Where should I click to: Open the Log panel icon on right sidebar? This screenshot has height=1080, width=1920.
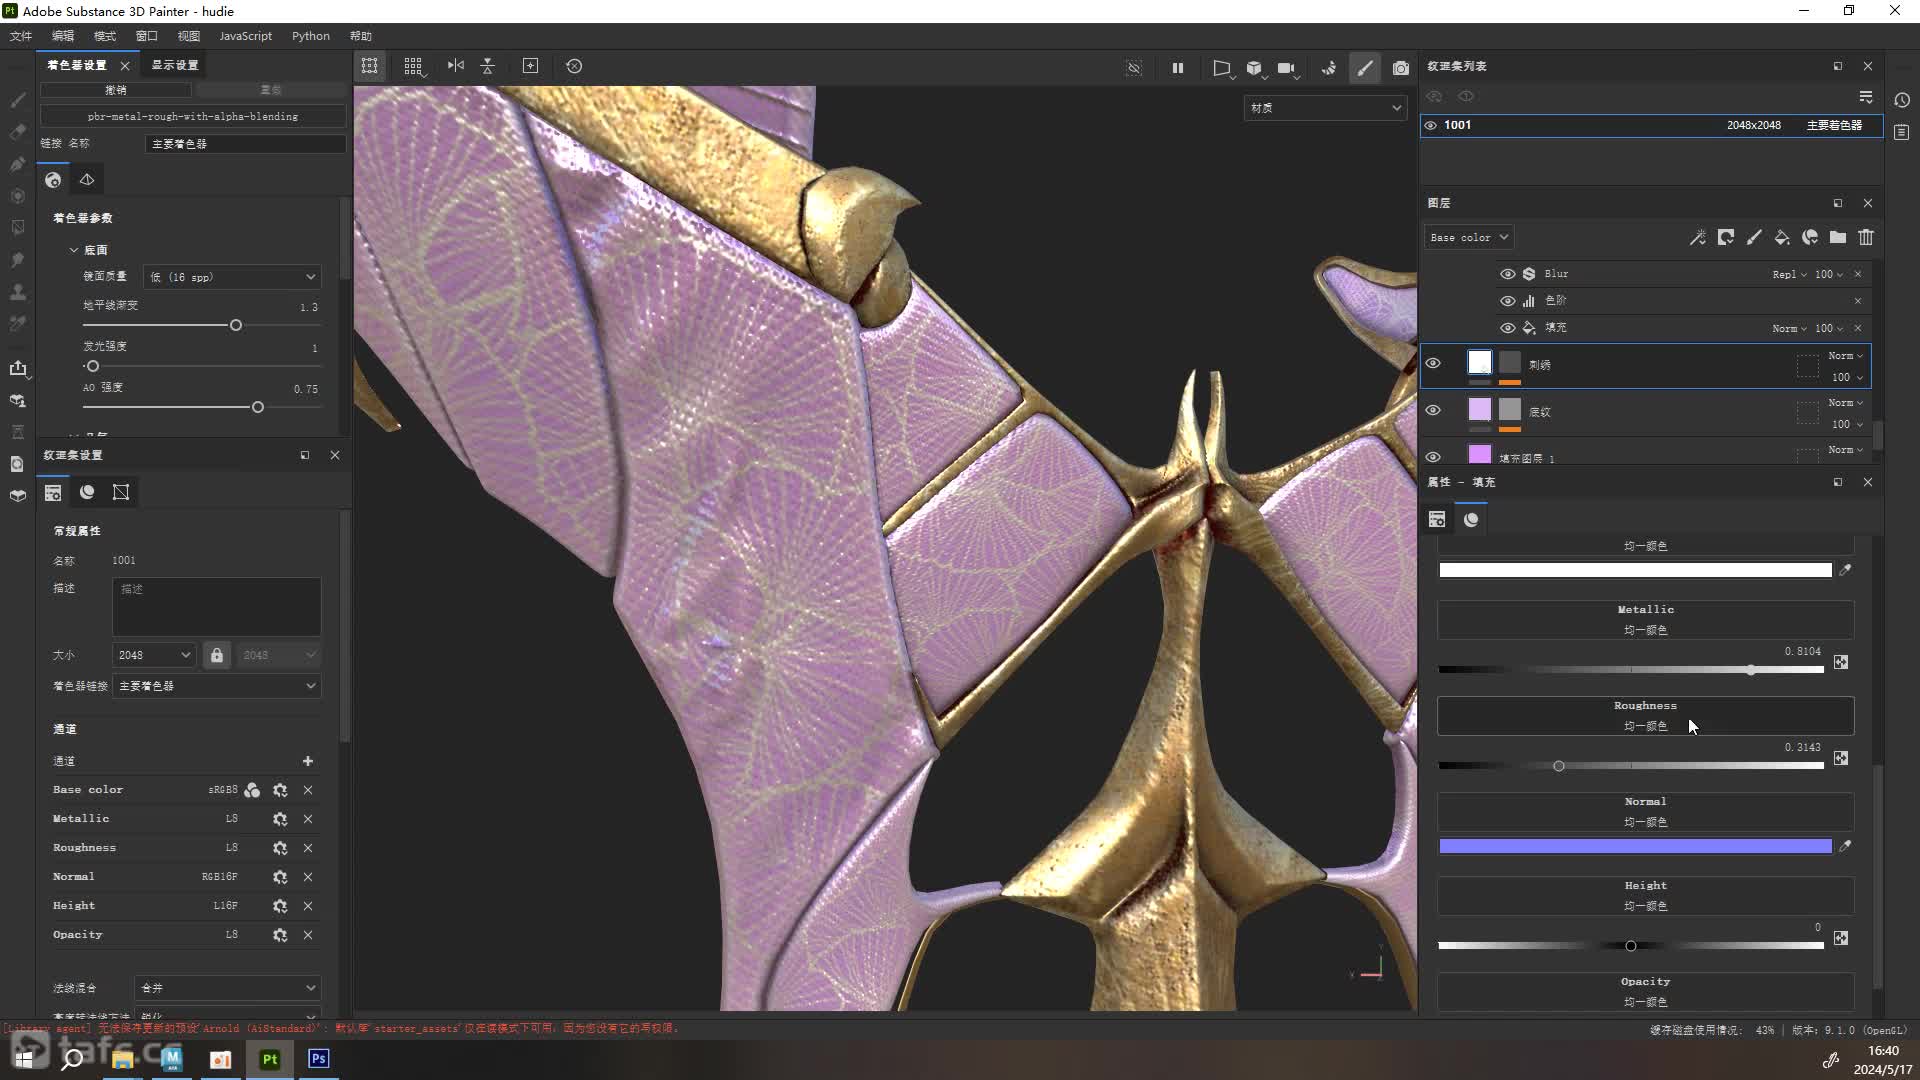(x=1902, y=132)
